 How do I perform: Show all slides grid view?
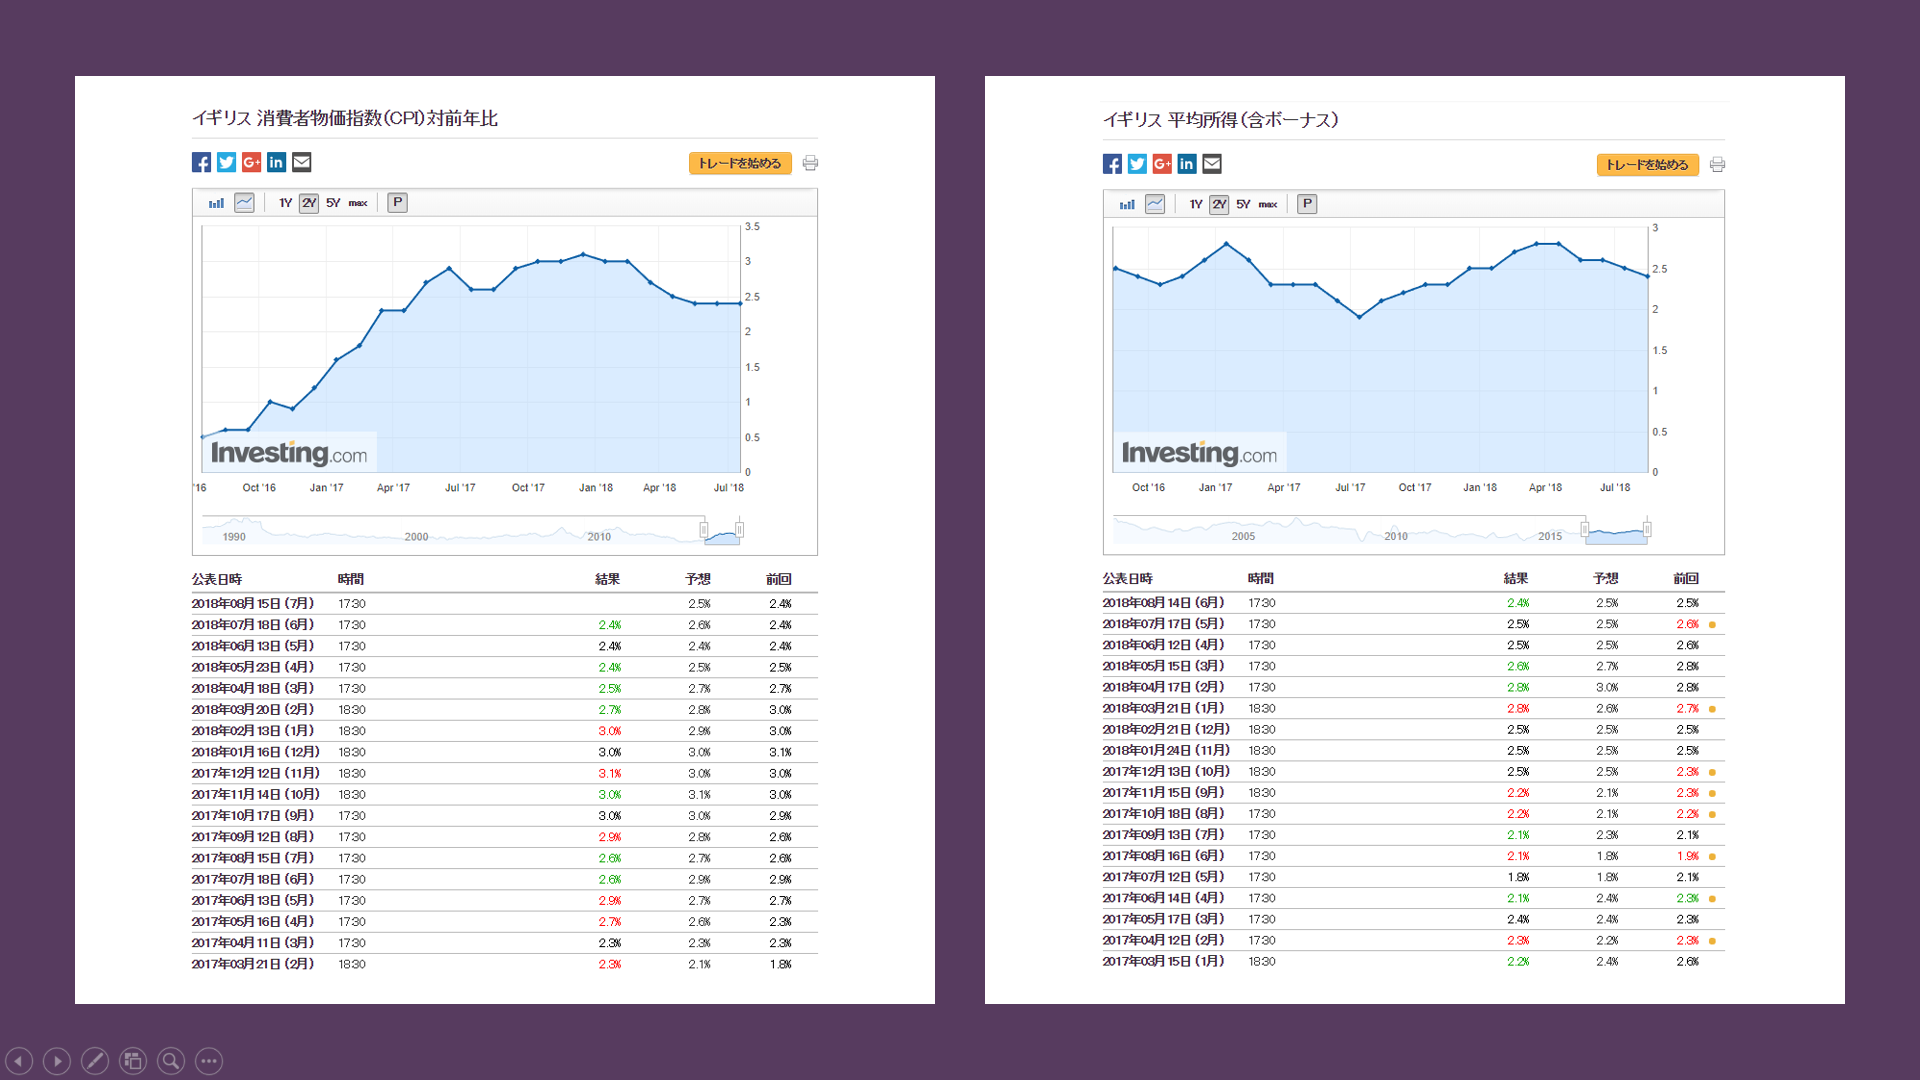[133, 1061]
